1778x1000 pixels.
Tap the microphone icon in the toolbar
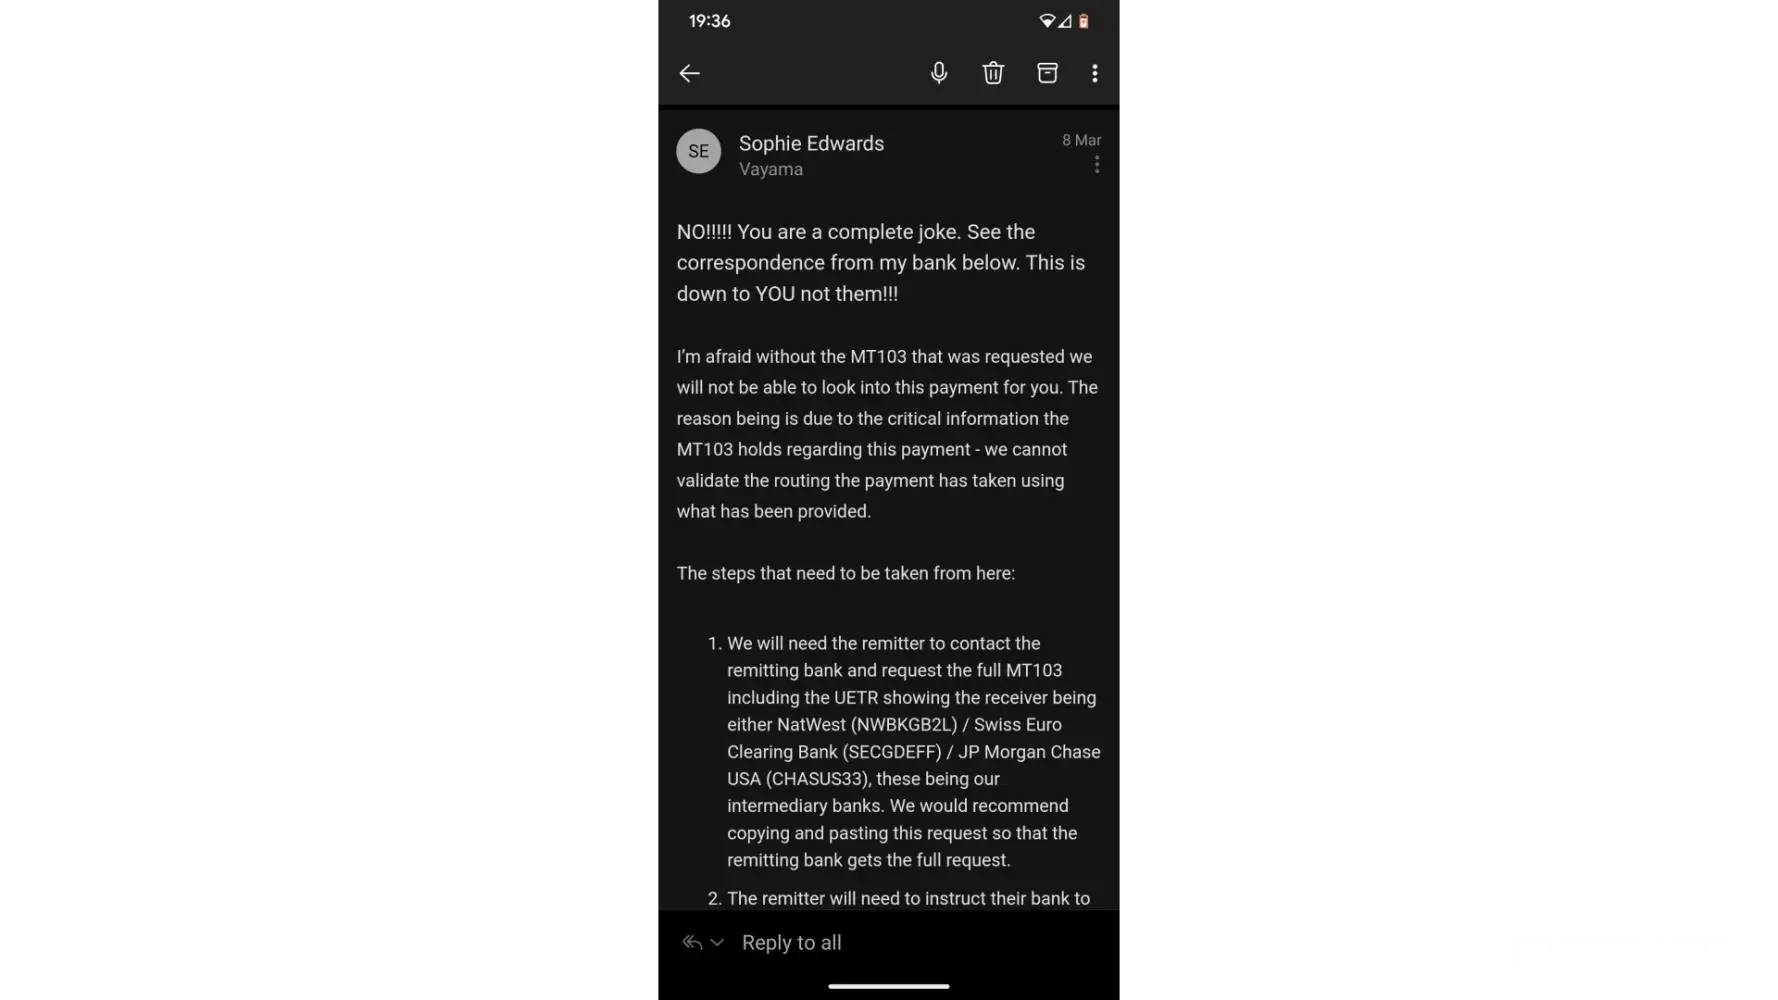tap(939, 73)
